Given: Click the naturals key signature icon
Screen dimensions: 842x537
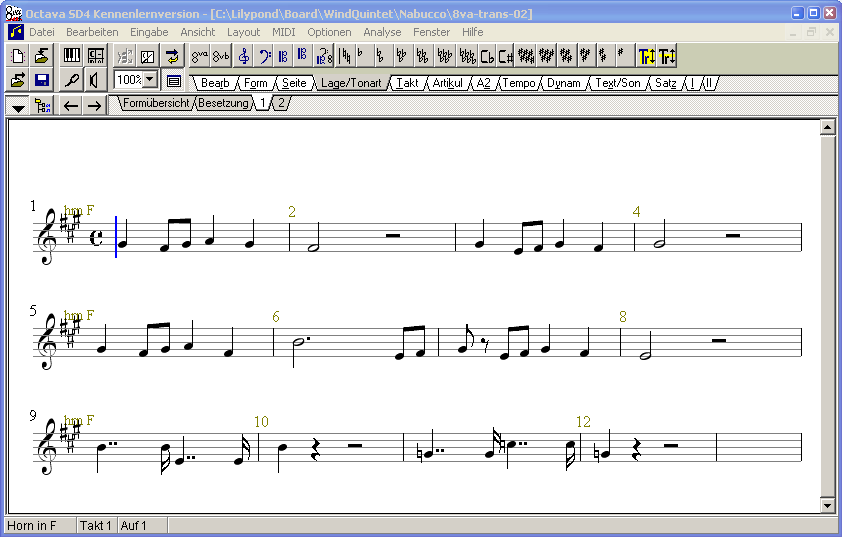Looking at the screenshot, I should (x=345, y=56).
